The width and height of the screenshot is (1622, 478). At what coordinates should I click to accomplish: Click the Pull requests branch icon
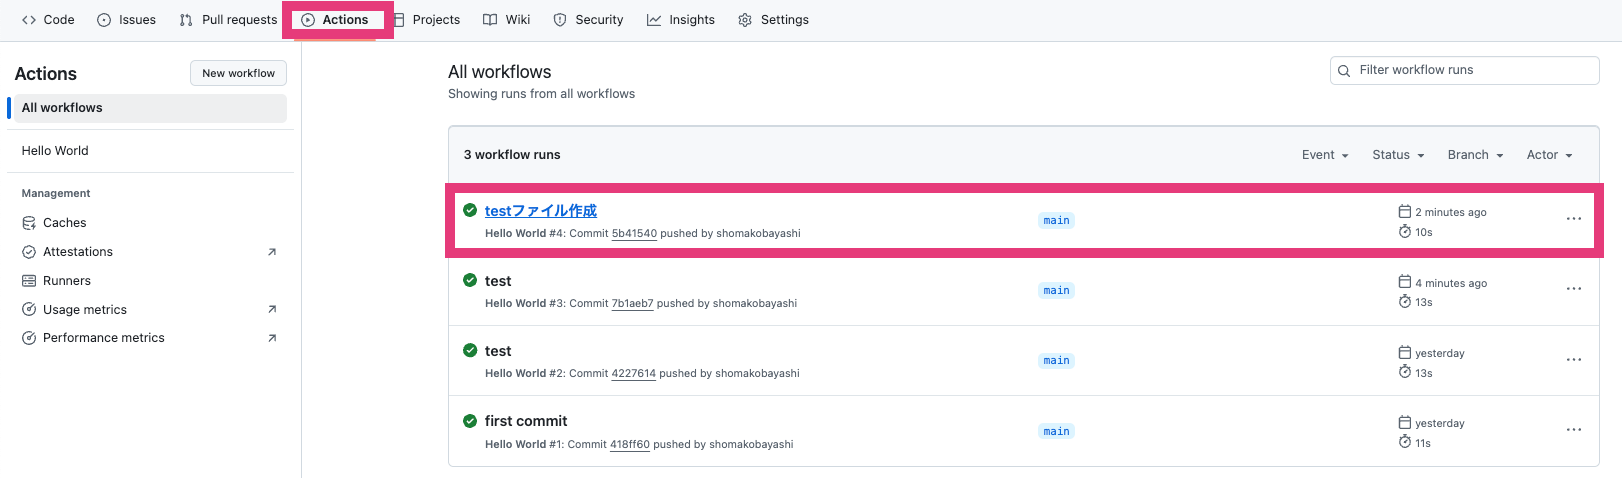pos(186,20)
